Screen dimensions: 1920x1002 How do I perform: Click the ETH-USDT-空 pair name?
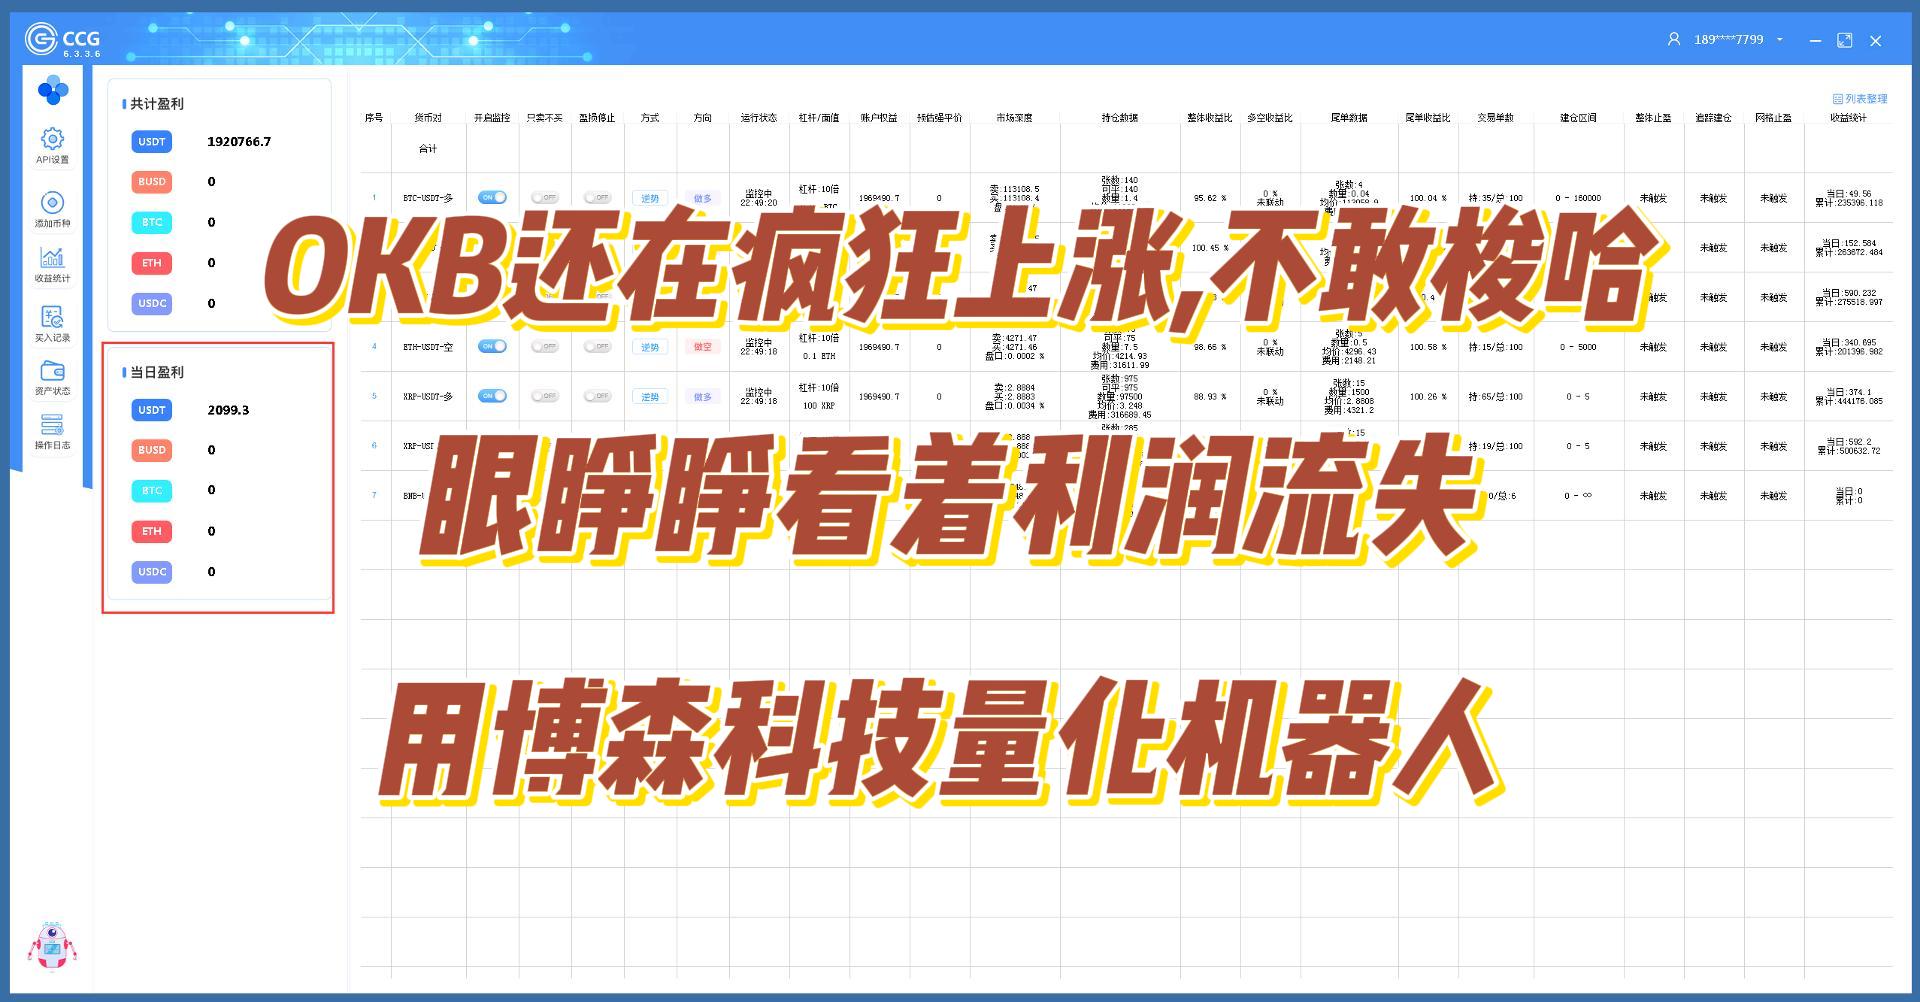click(x=428, y=347)
